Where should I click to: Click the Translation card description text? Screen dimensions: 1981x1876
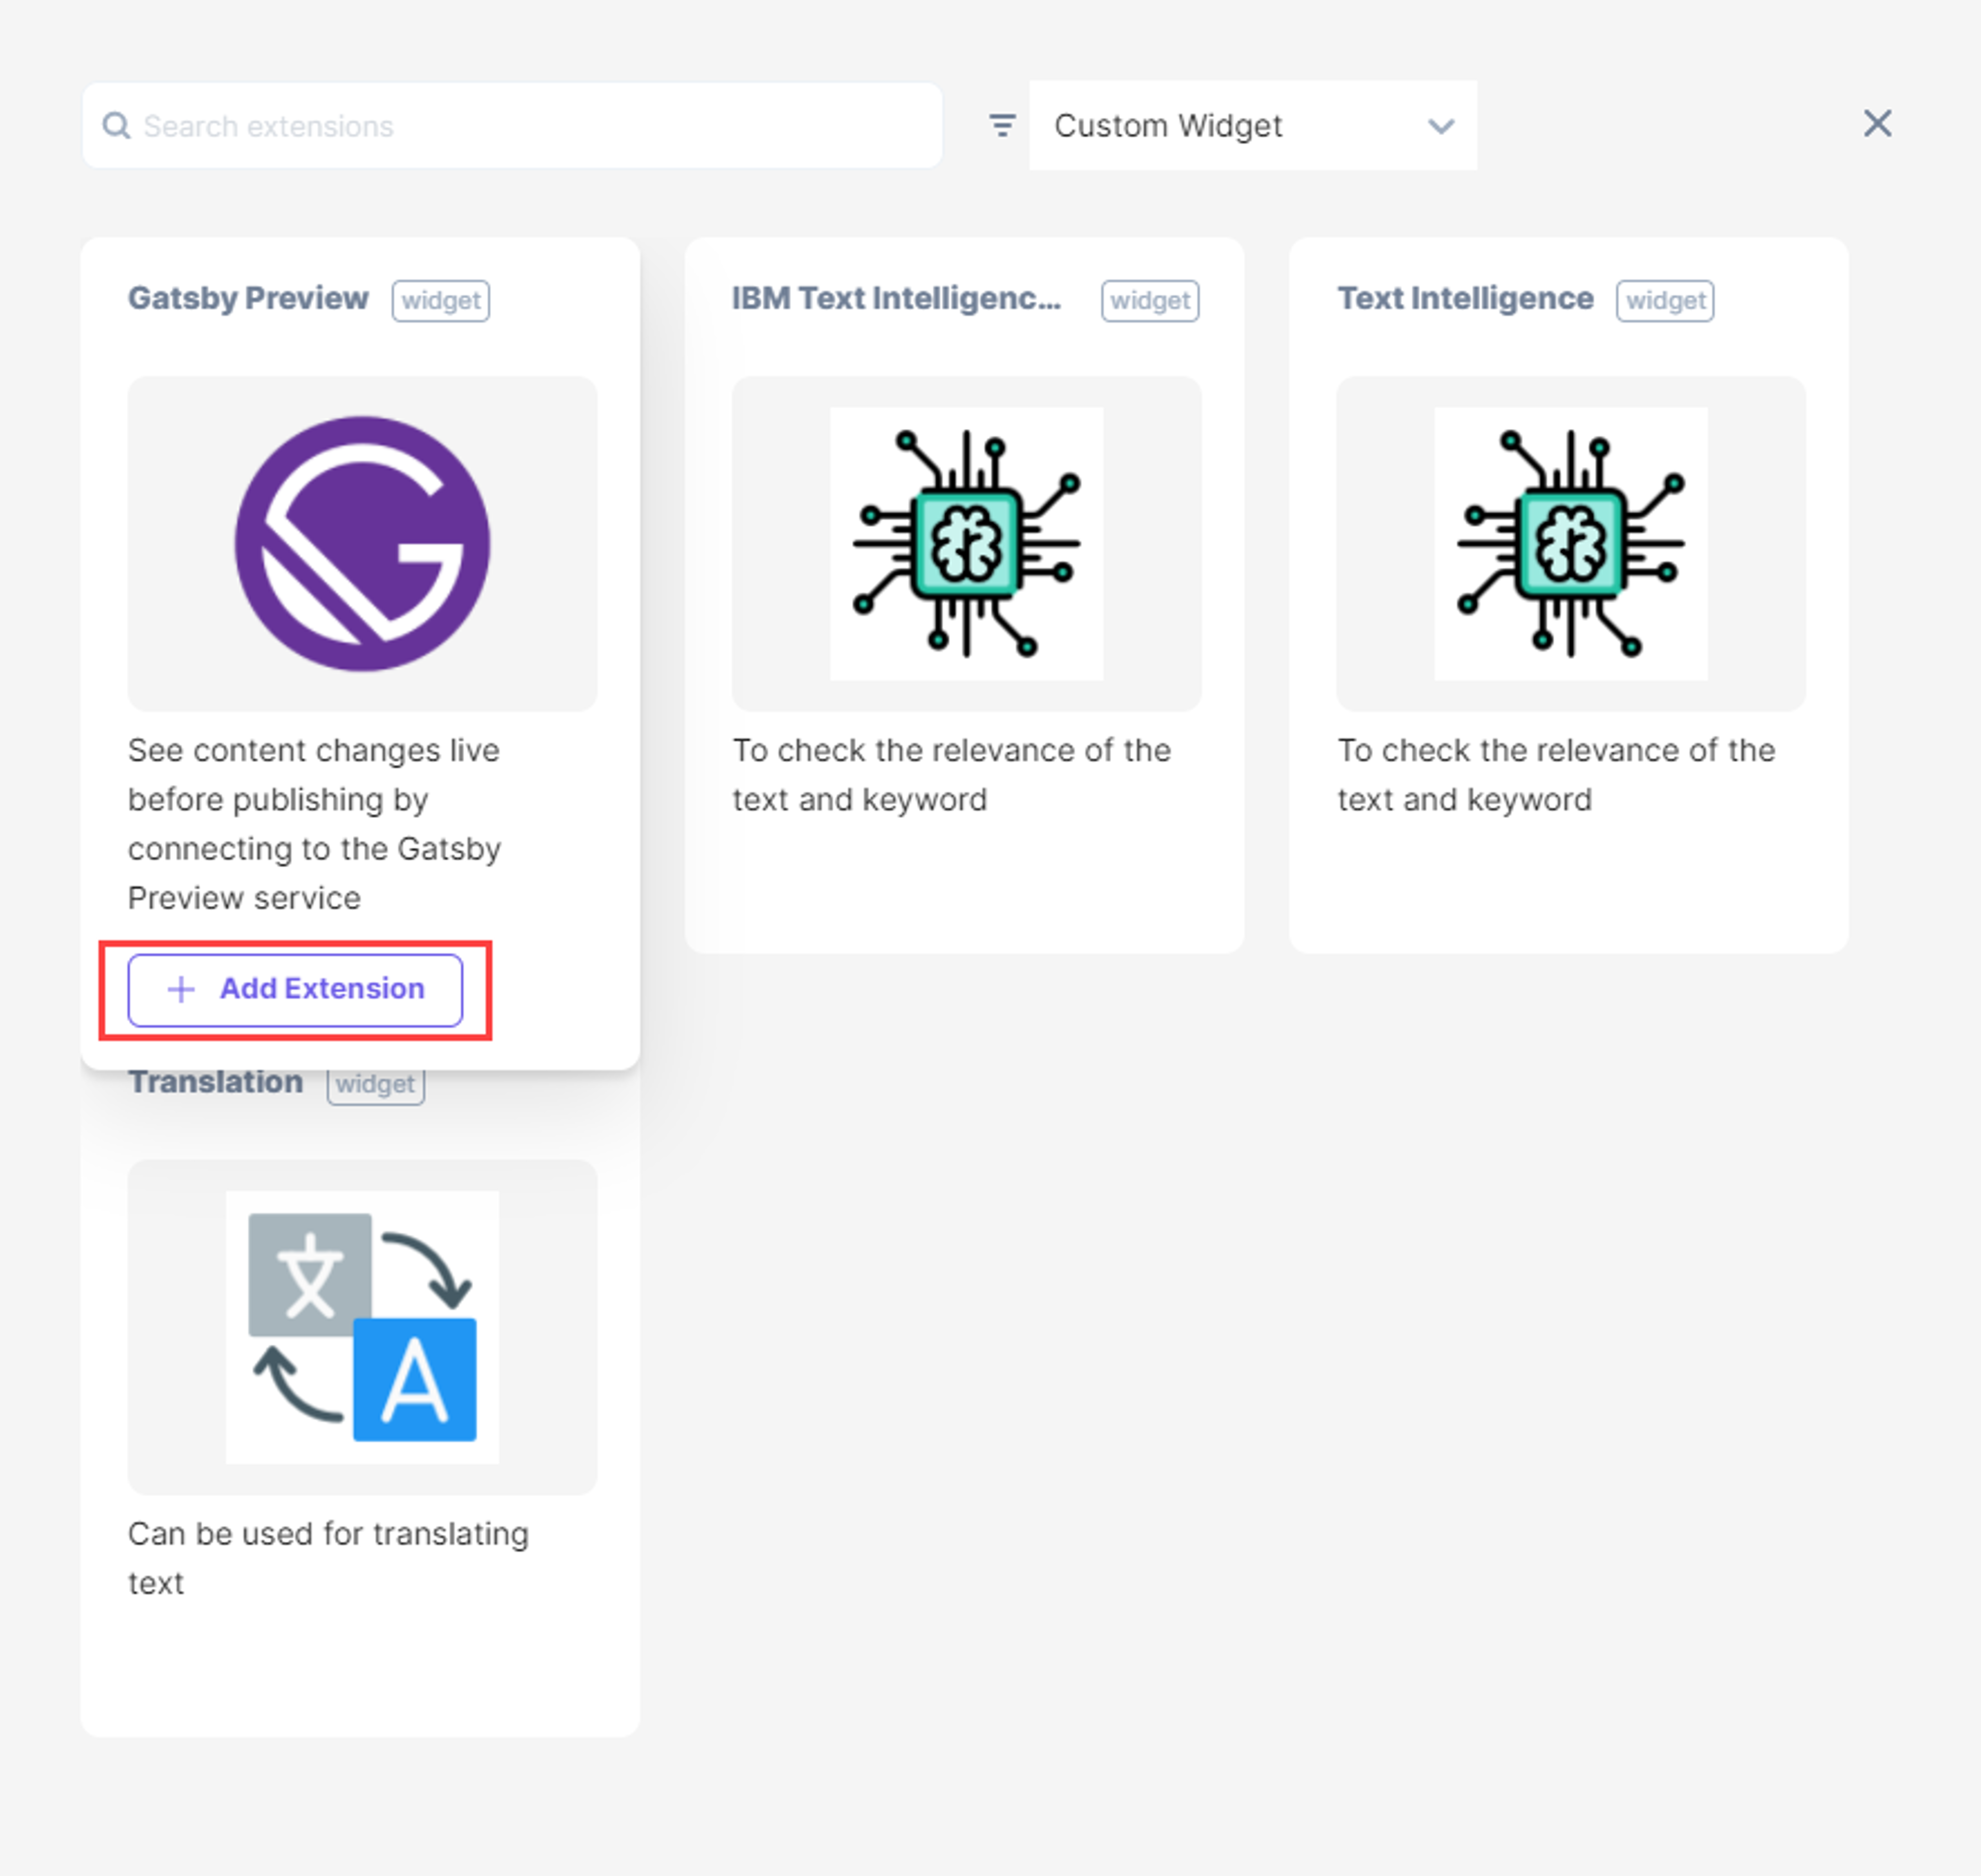tap(328, 1558)
